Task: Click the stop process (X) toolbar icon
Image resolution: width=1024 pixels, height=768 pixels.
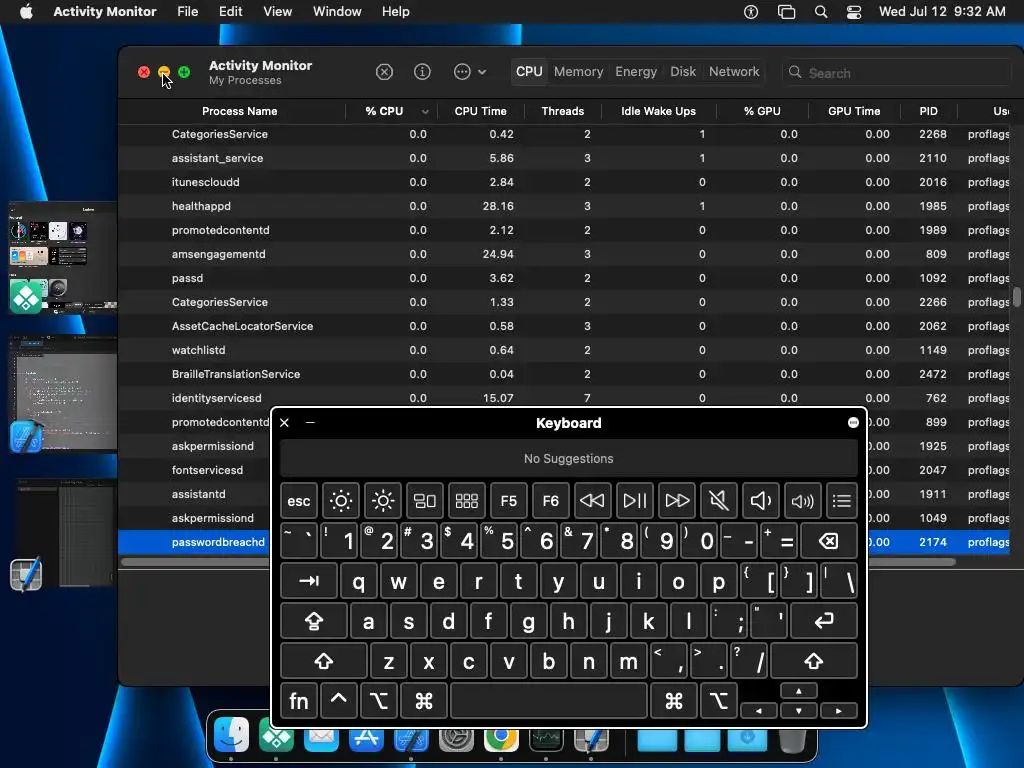Action: (x=384, y=72)
